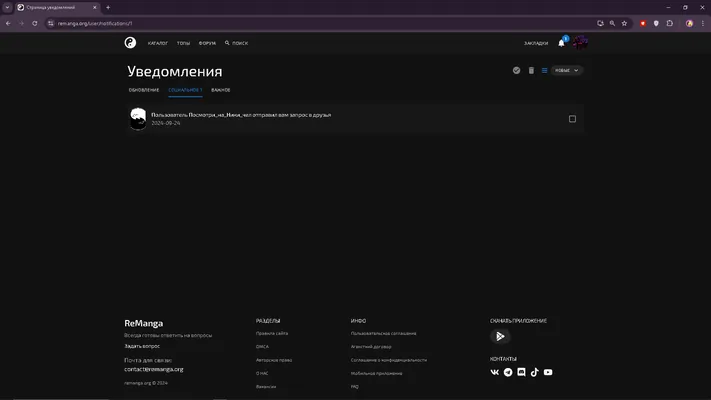Screen dimensions: 711x400
Task: Open the VK contact icon
Action: (x=495, y=372)
